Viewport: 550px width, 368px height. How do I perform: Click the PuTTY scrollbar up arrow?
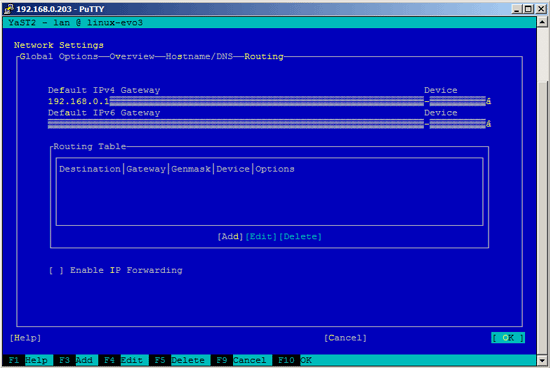pos(542,22)
